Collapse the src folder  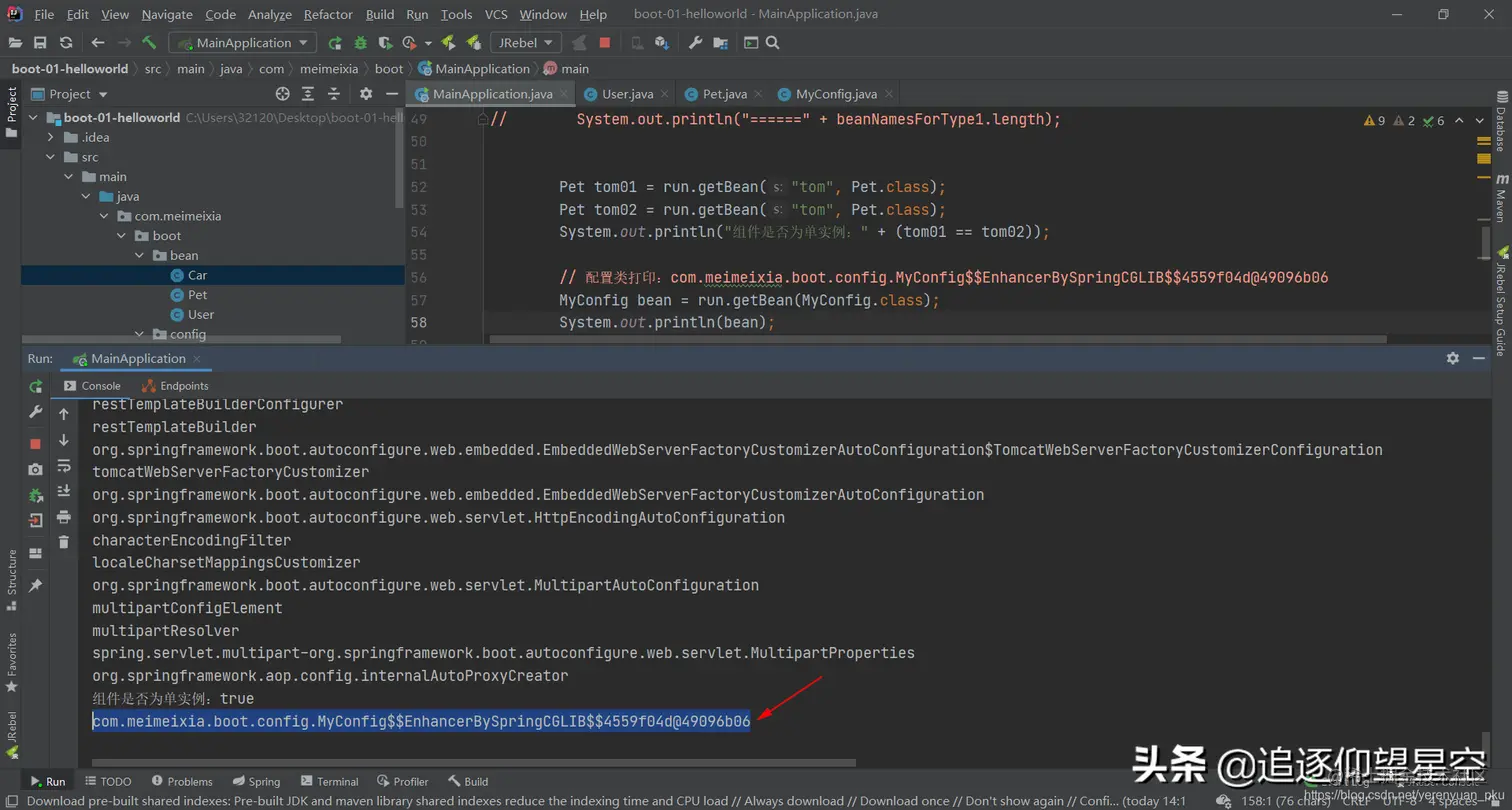tap(50, 157)
